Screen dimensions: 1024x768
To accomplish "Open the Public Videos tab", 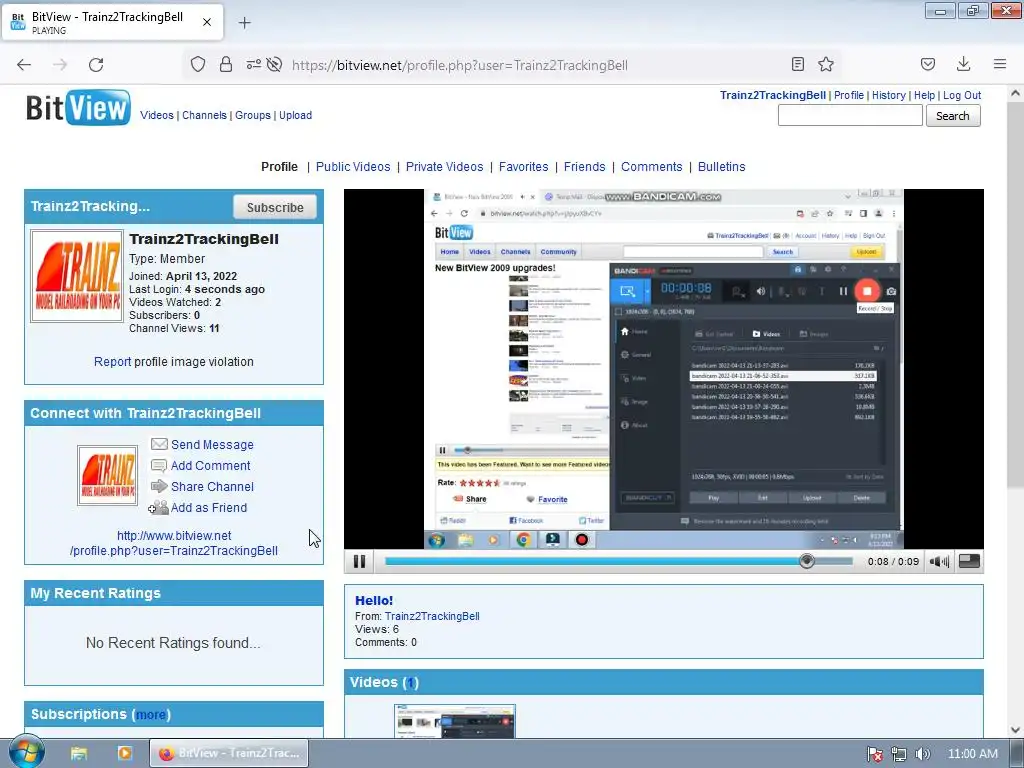I will [353, 167].
